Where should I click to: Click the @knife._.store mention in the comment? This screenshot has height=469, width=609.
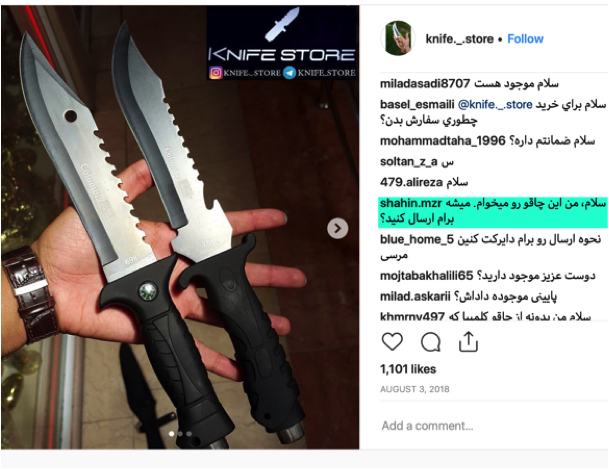[x=495, y=104]
